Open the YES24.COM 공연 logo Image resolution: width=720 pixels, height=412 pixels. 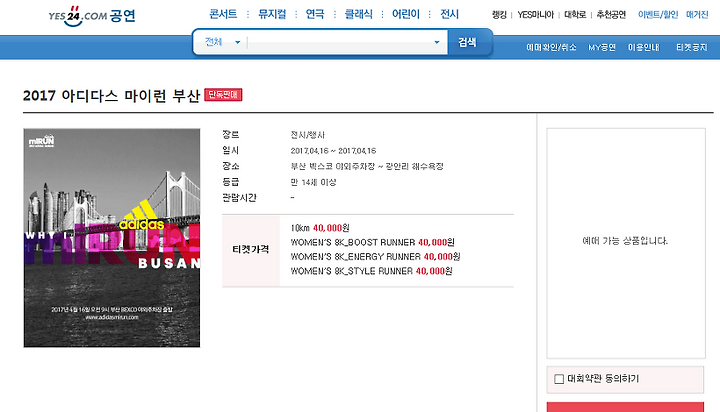[92, 16]
